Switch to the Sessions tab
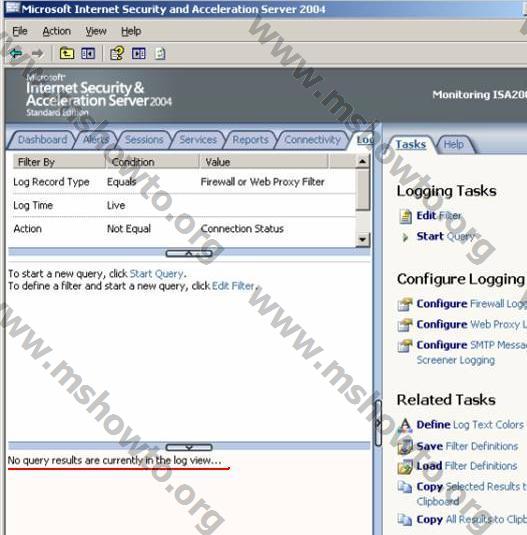The width and height of the screenshot is (527, 535). point(144,140)
